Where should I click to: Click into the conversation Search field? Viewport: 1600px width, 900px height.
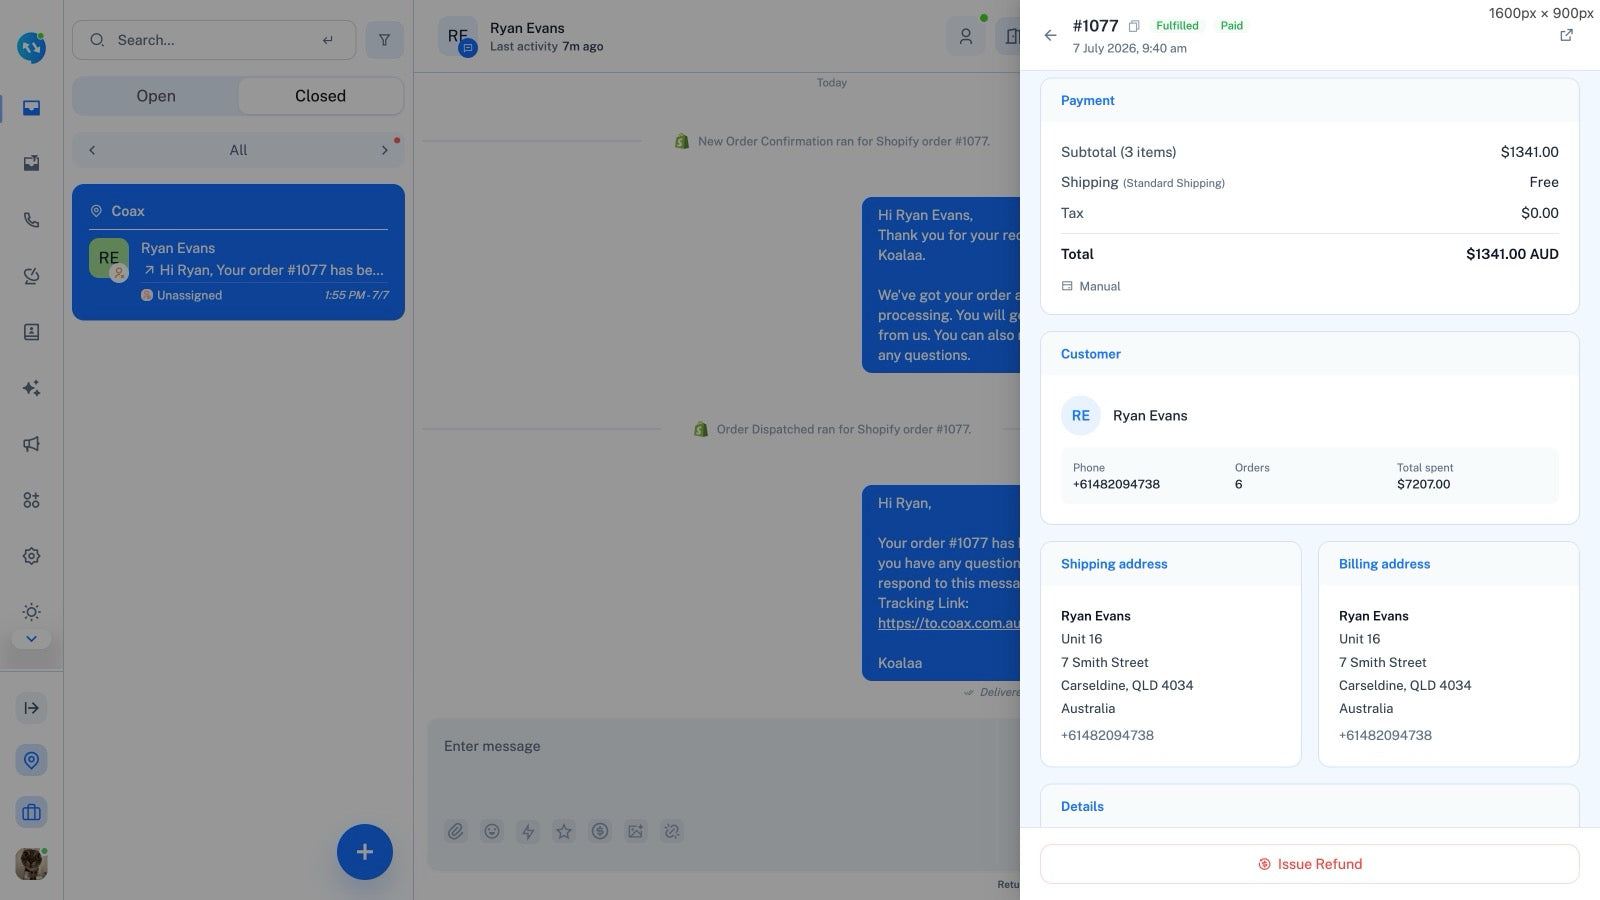tap(214, 40)
